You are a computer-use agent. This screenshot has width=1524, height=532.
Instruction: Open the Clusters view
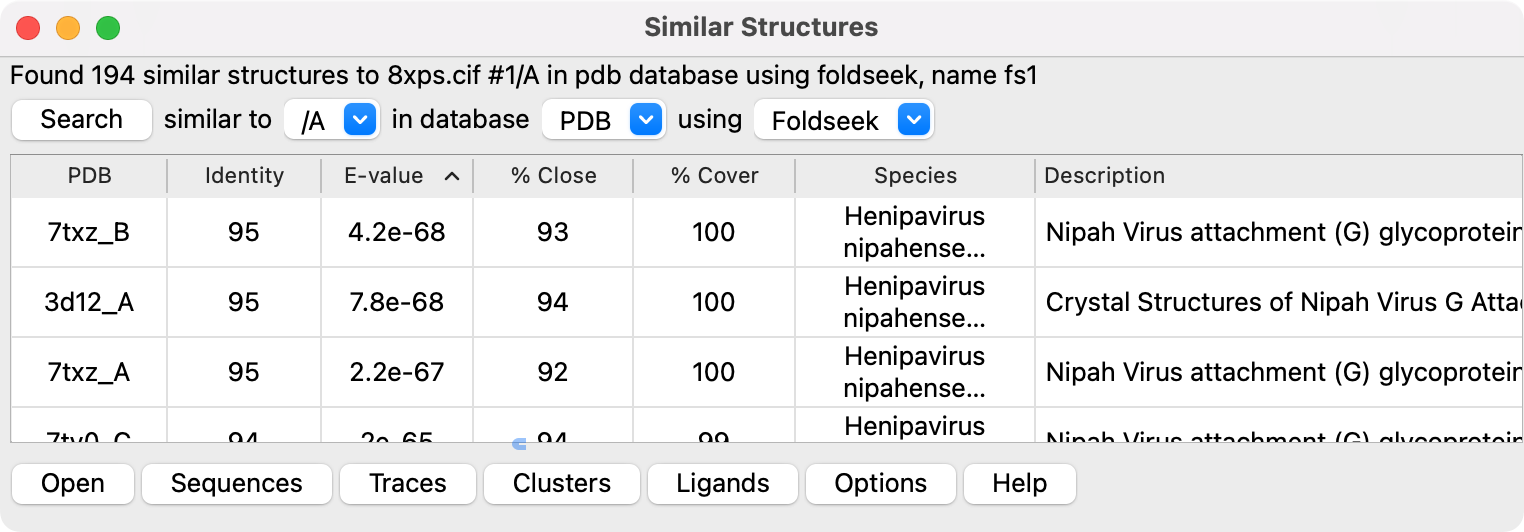click(x=561, y=484)
